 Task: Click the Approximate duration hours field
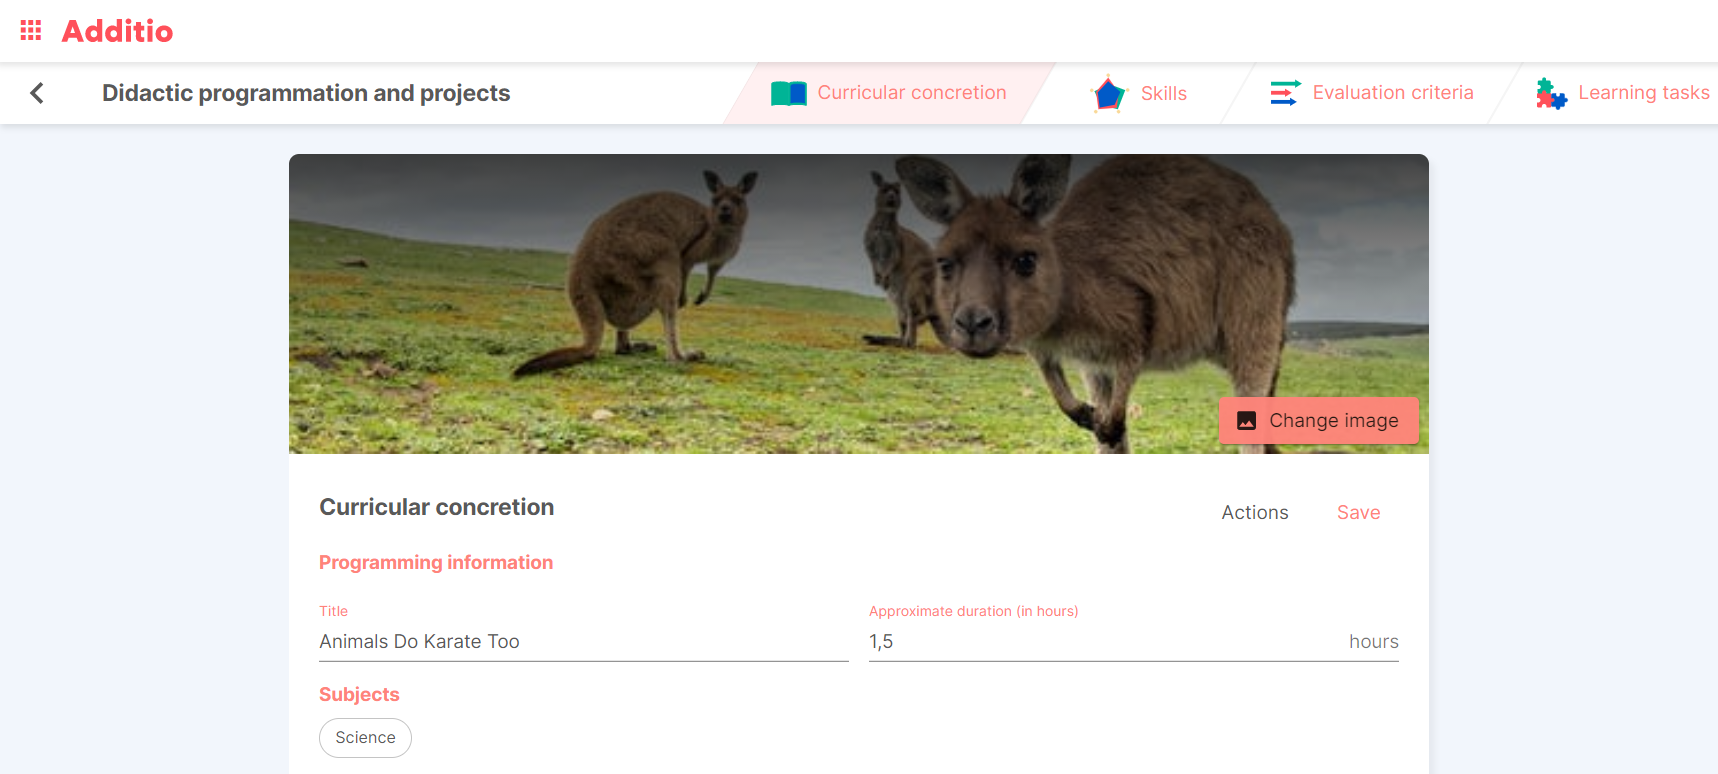[x=1133, y=641]
